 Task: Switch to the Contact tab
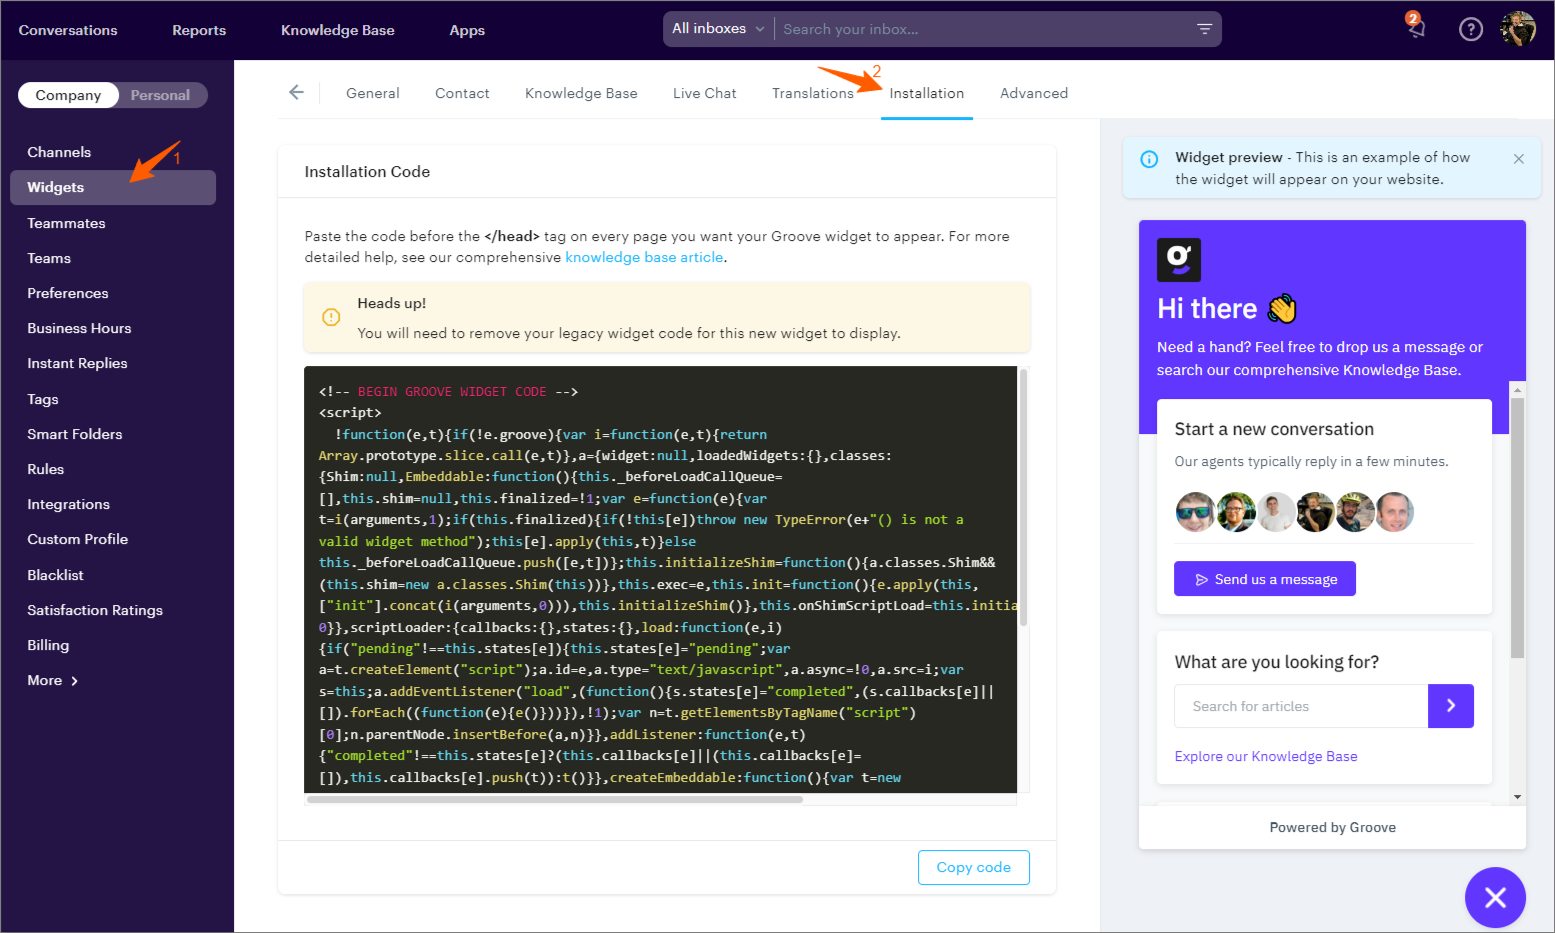(462, 93)
